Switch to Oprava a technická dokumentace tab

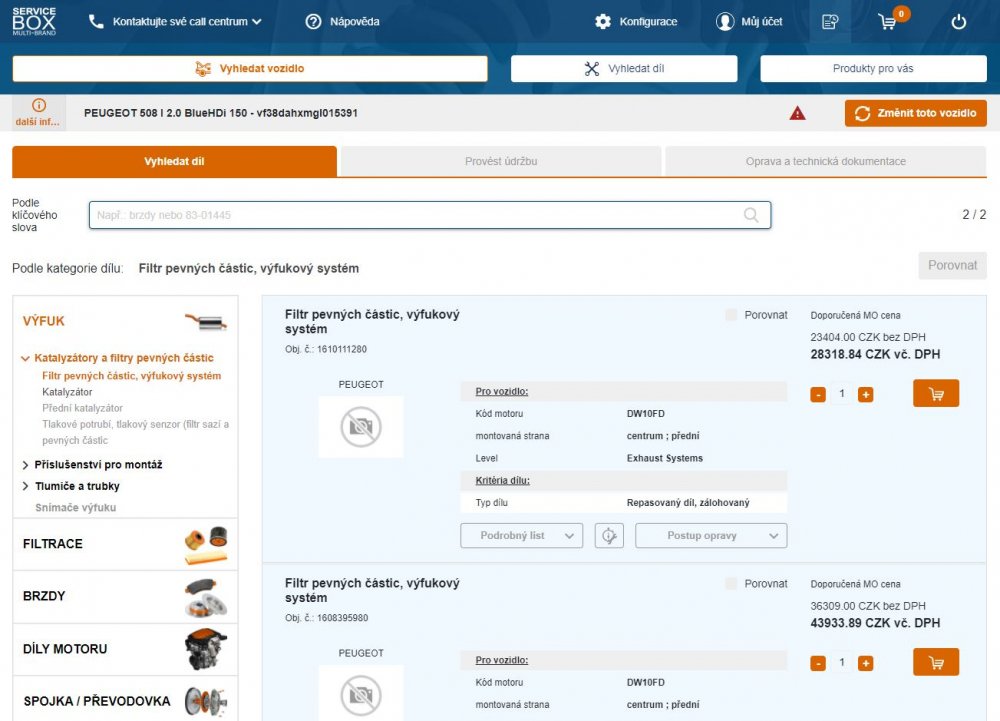(x=826, y=161)
